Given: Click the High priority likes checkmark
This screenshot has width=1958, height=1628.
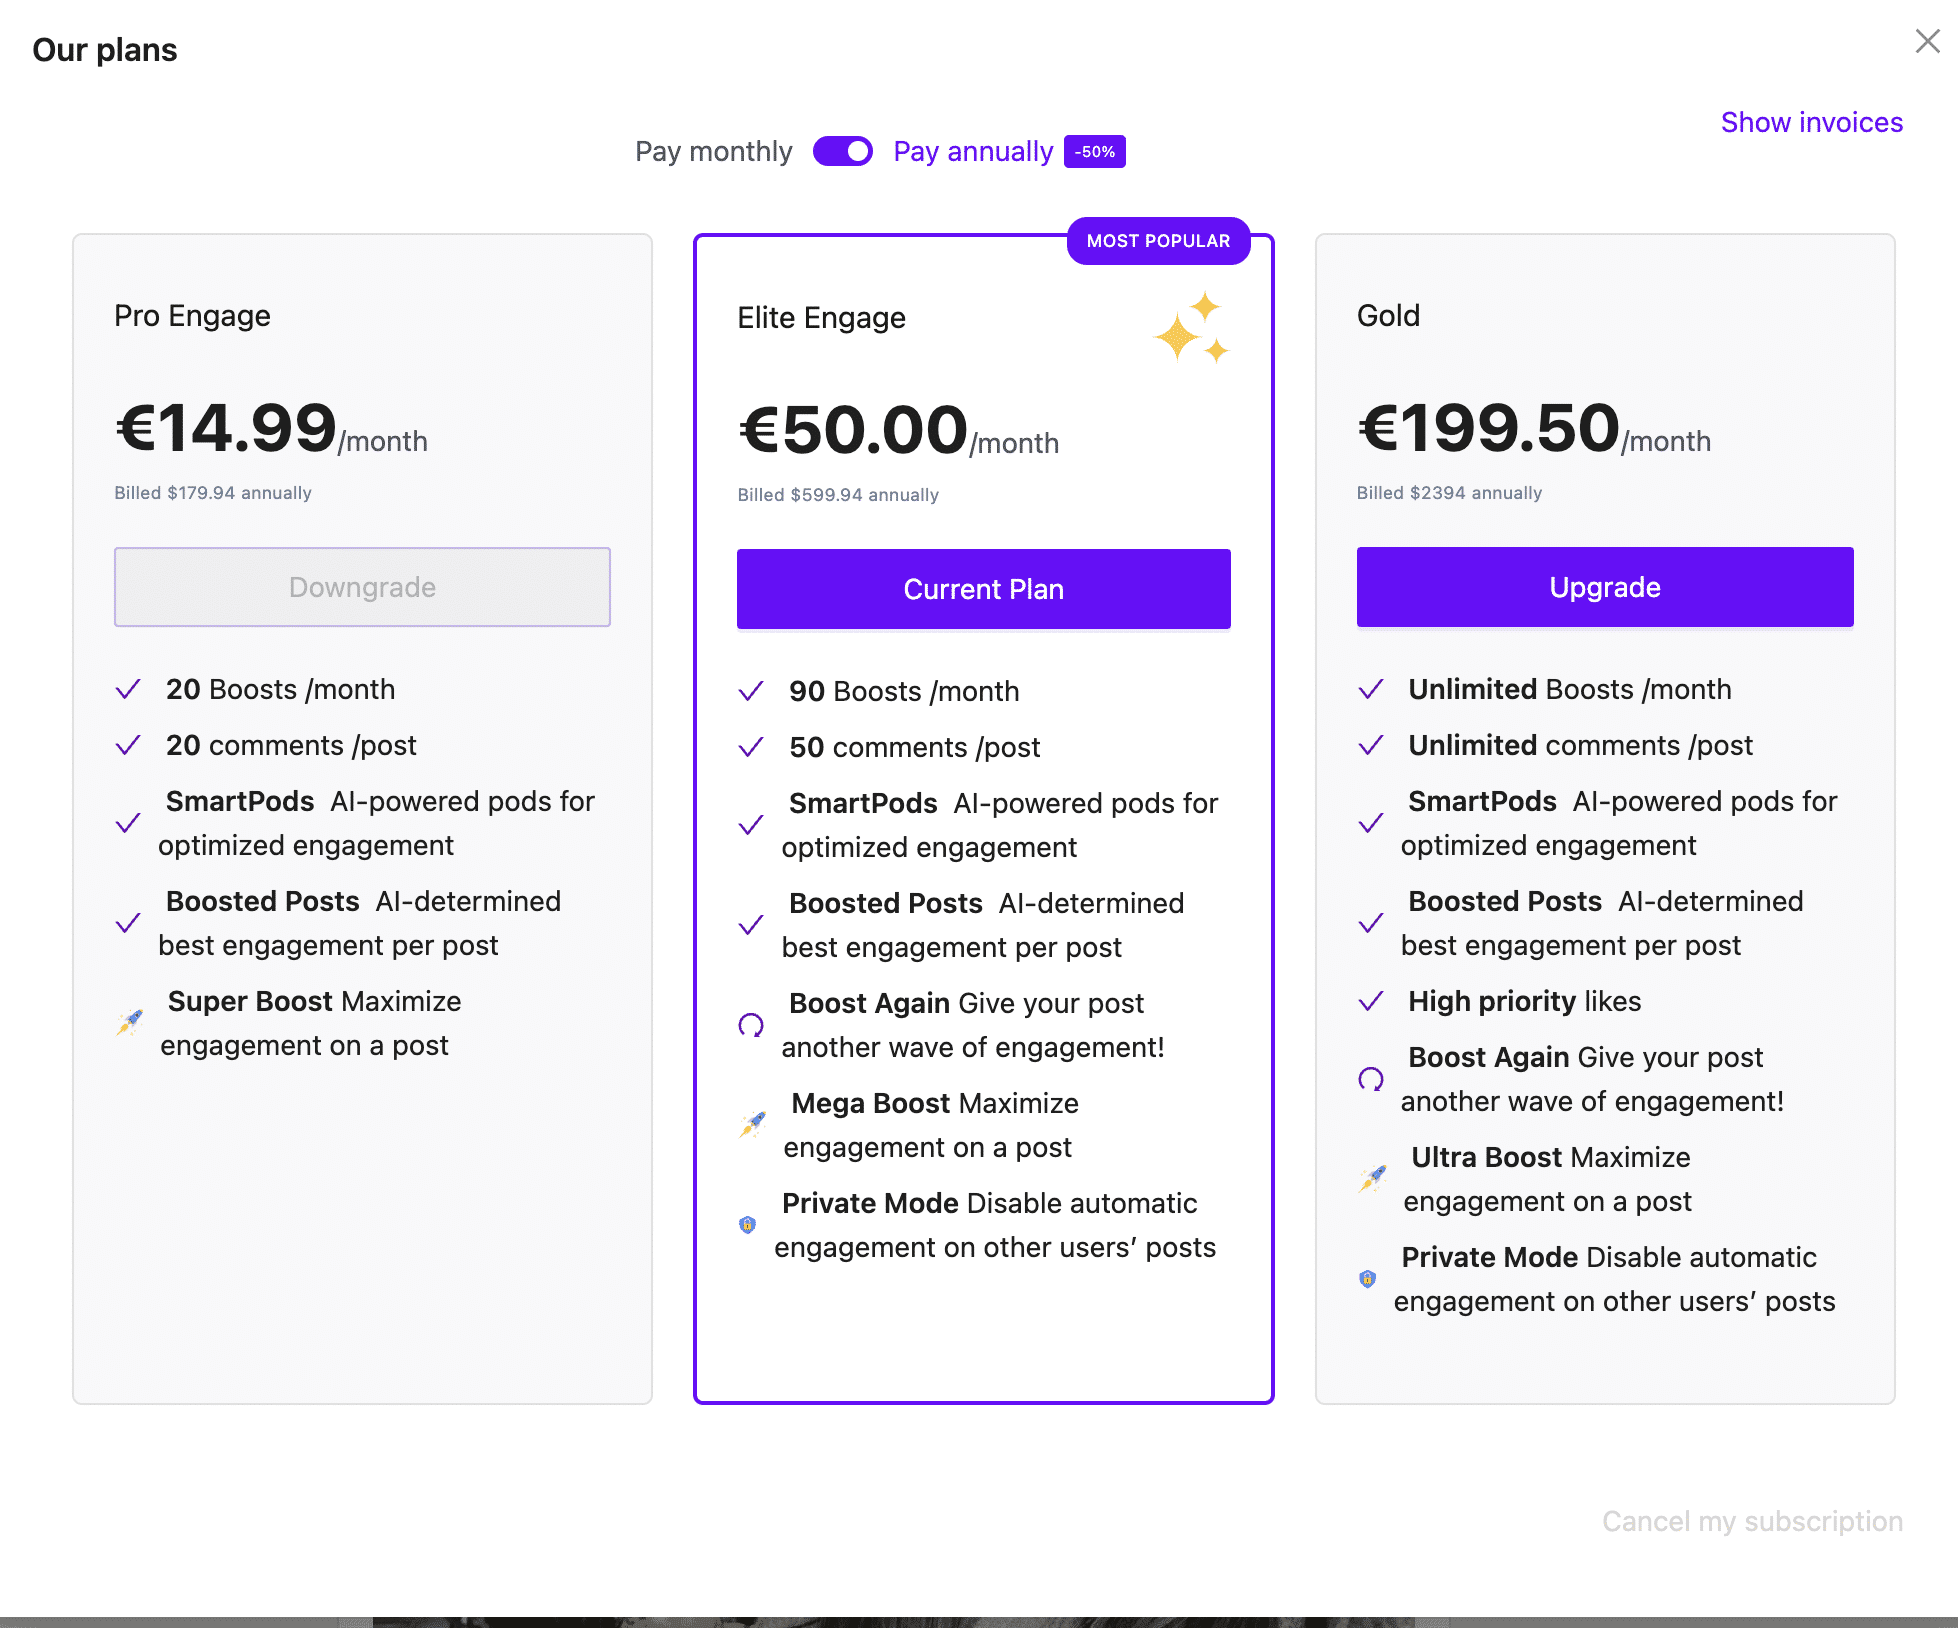Looking at the screenshot, I should point(1371,1001).
